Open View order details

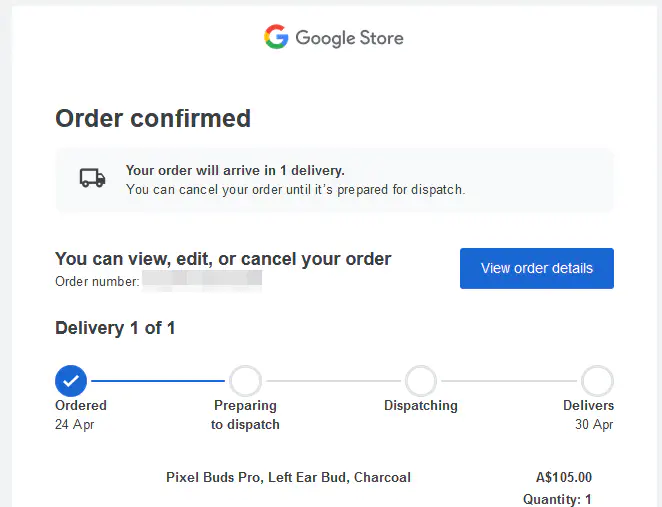[536, 268]
